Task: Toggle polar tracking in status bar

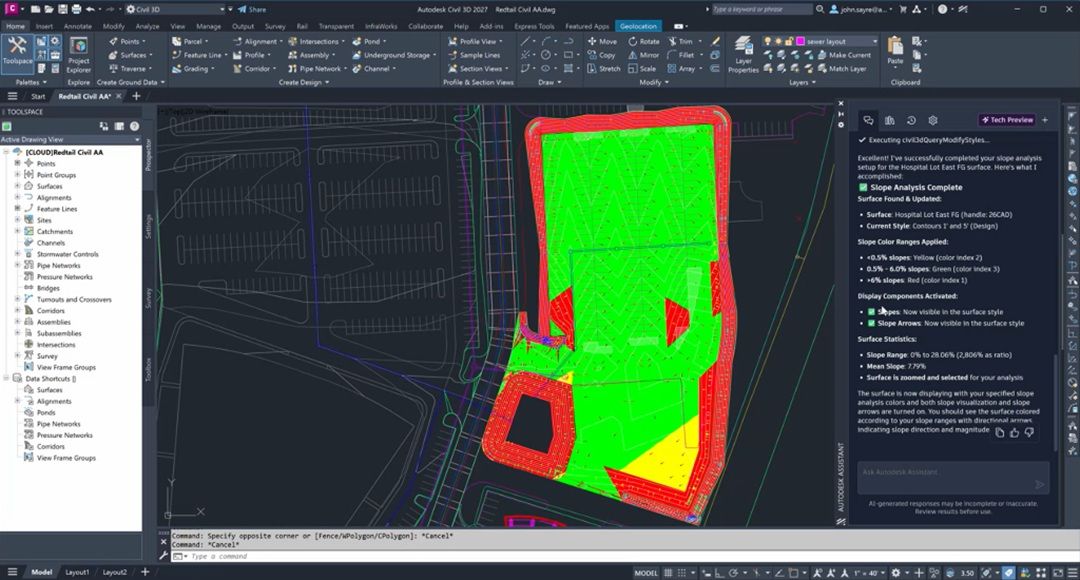Action: pyautogui.click(x=734, y=572)
